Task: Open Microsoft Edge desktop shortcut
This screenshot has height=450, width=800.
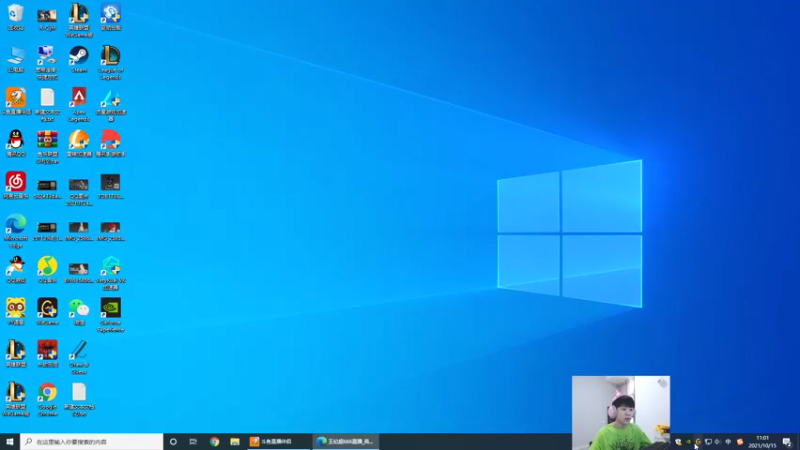Action: click(x=16, y=231)
